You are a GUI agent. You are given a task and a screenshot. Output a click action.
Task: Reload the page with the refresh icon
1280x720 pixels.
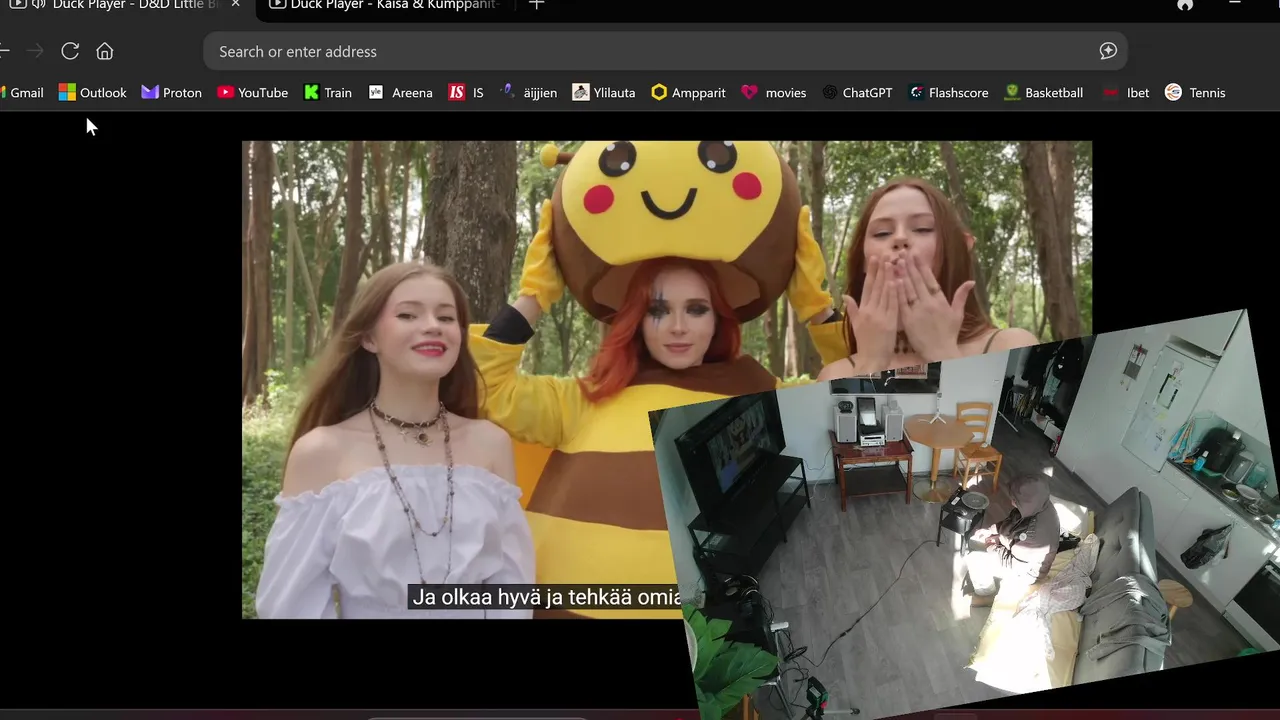70,51
